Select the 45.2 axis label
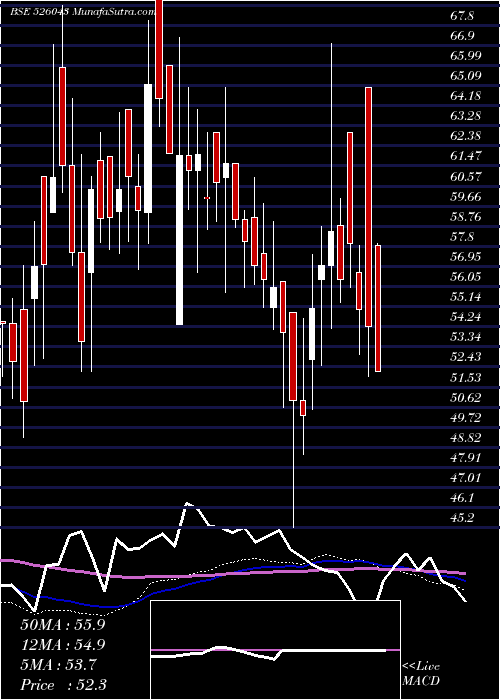The image size is (500, 700). click(463, 518)
